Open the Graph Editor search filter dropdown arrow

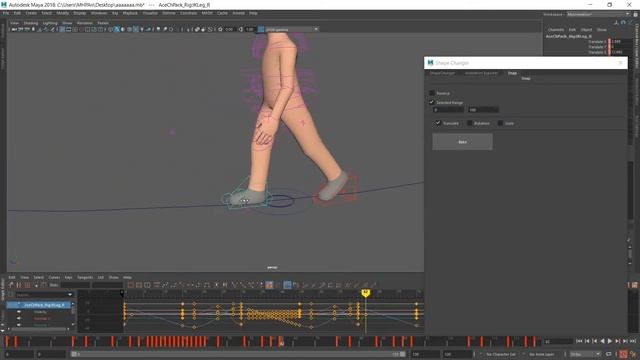pos(70,295)
